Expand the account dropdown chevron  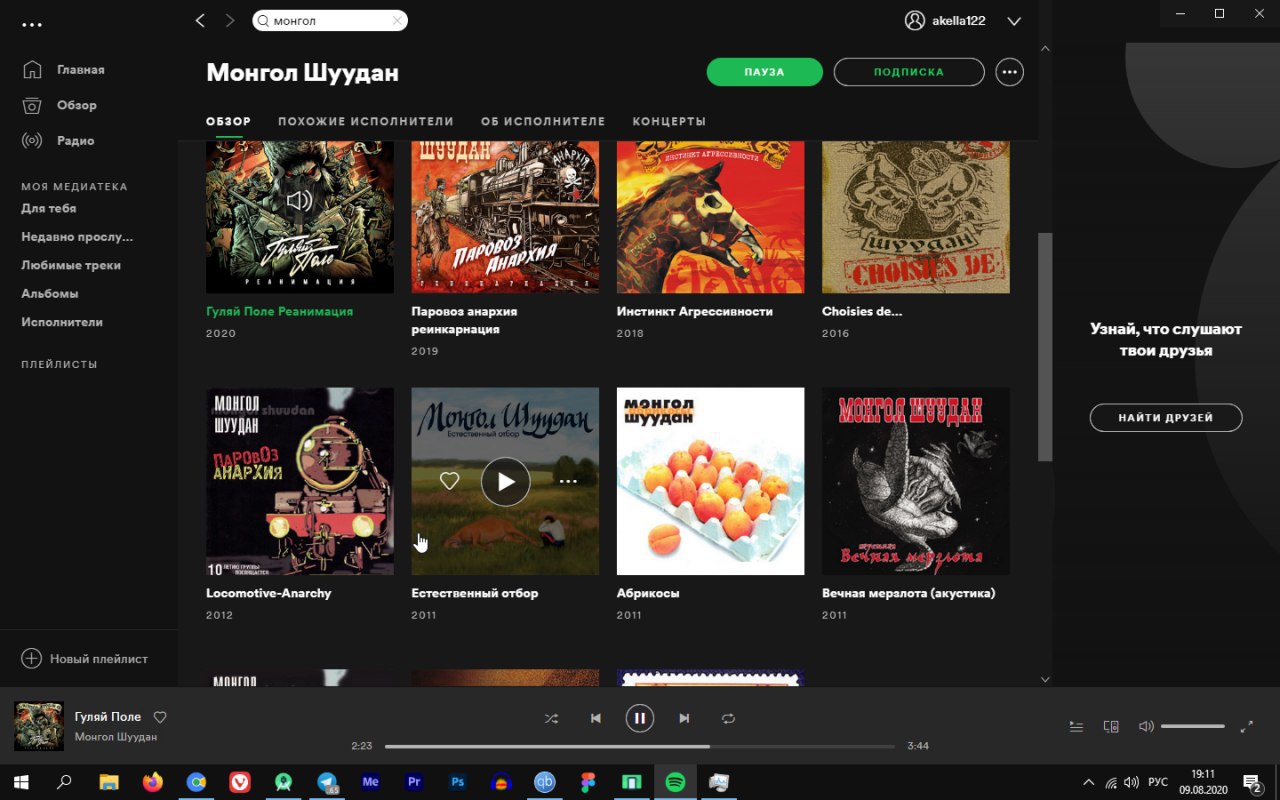point(1014,21)
